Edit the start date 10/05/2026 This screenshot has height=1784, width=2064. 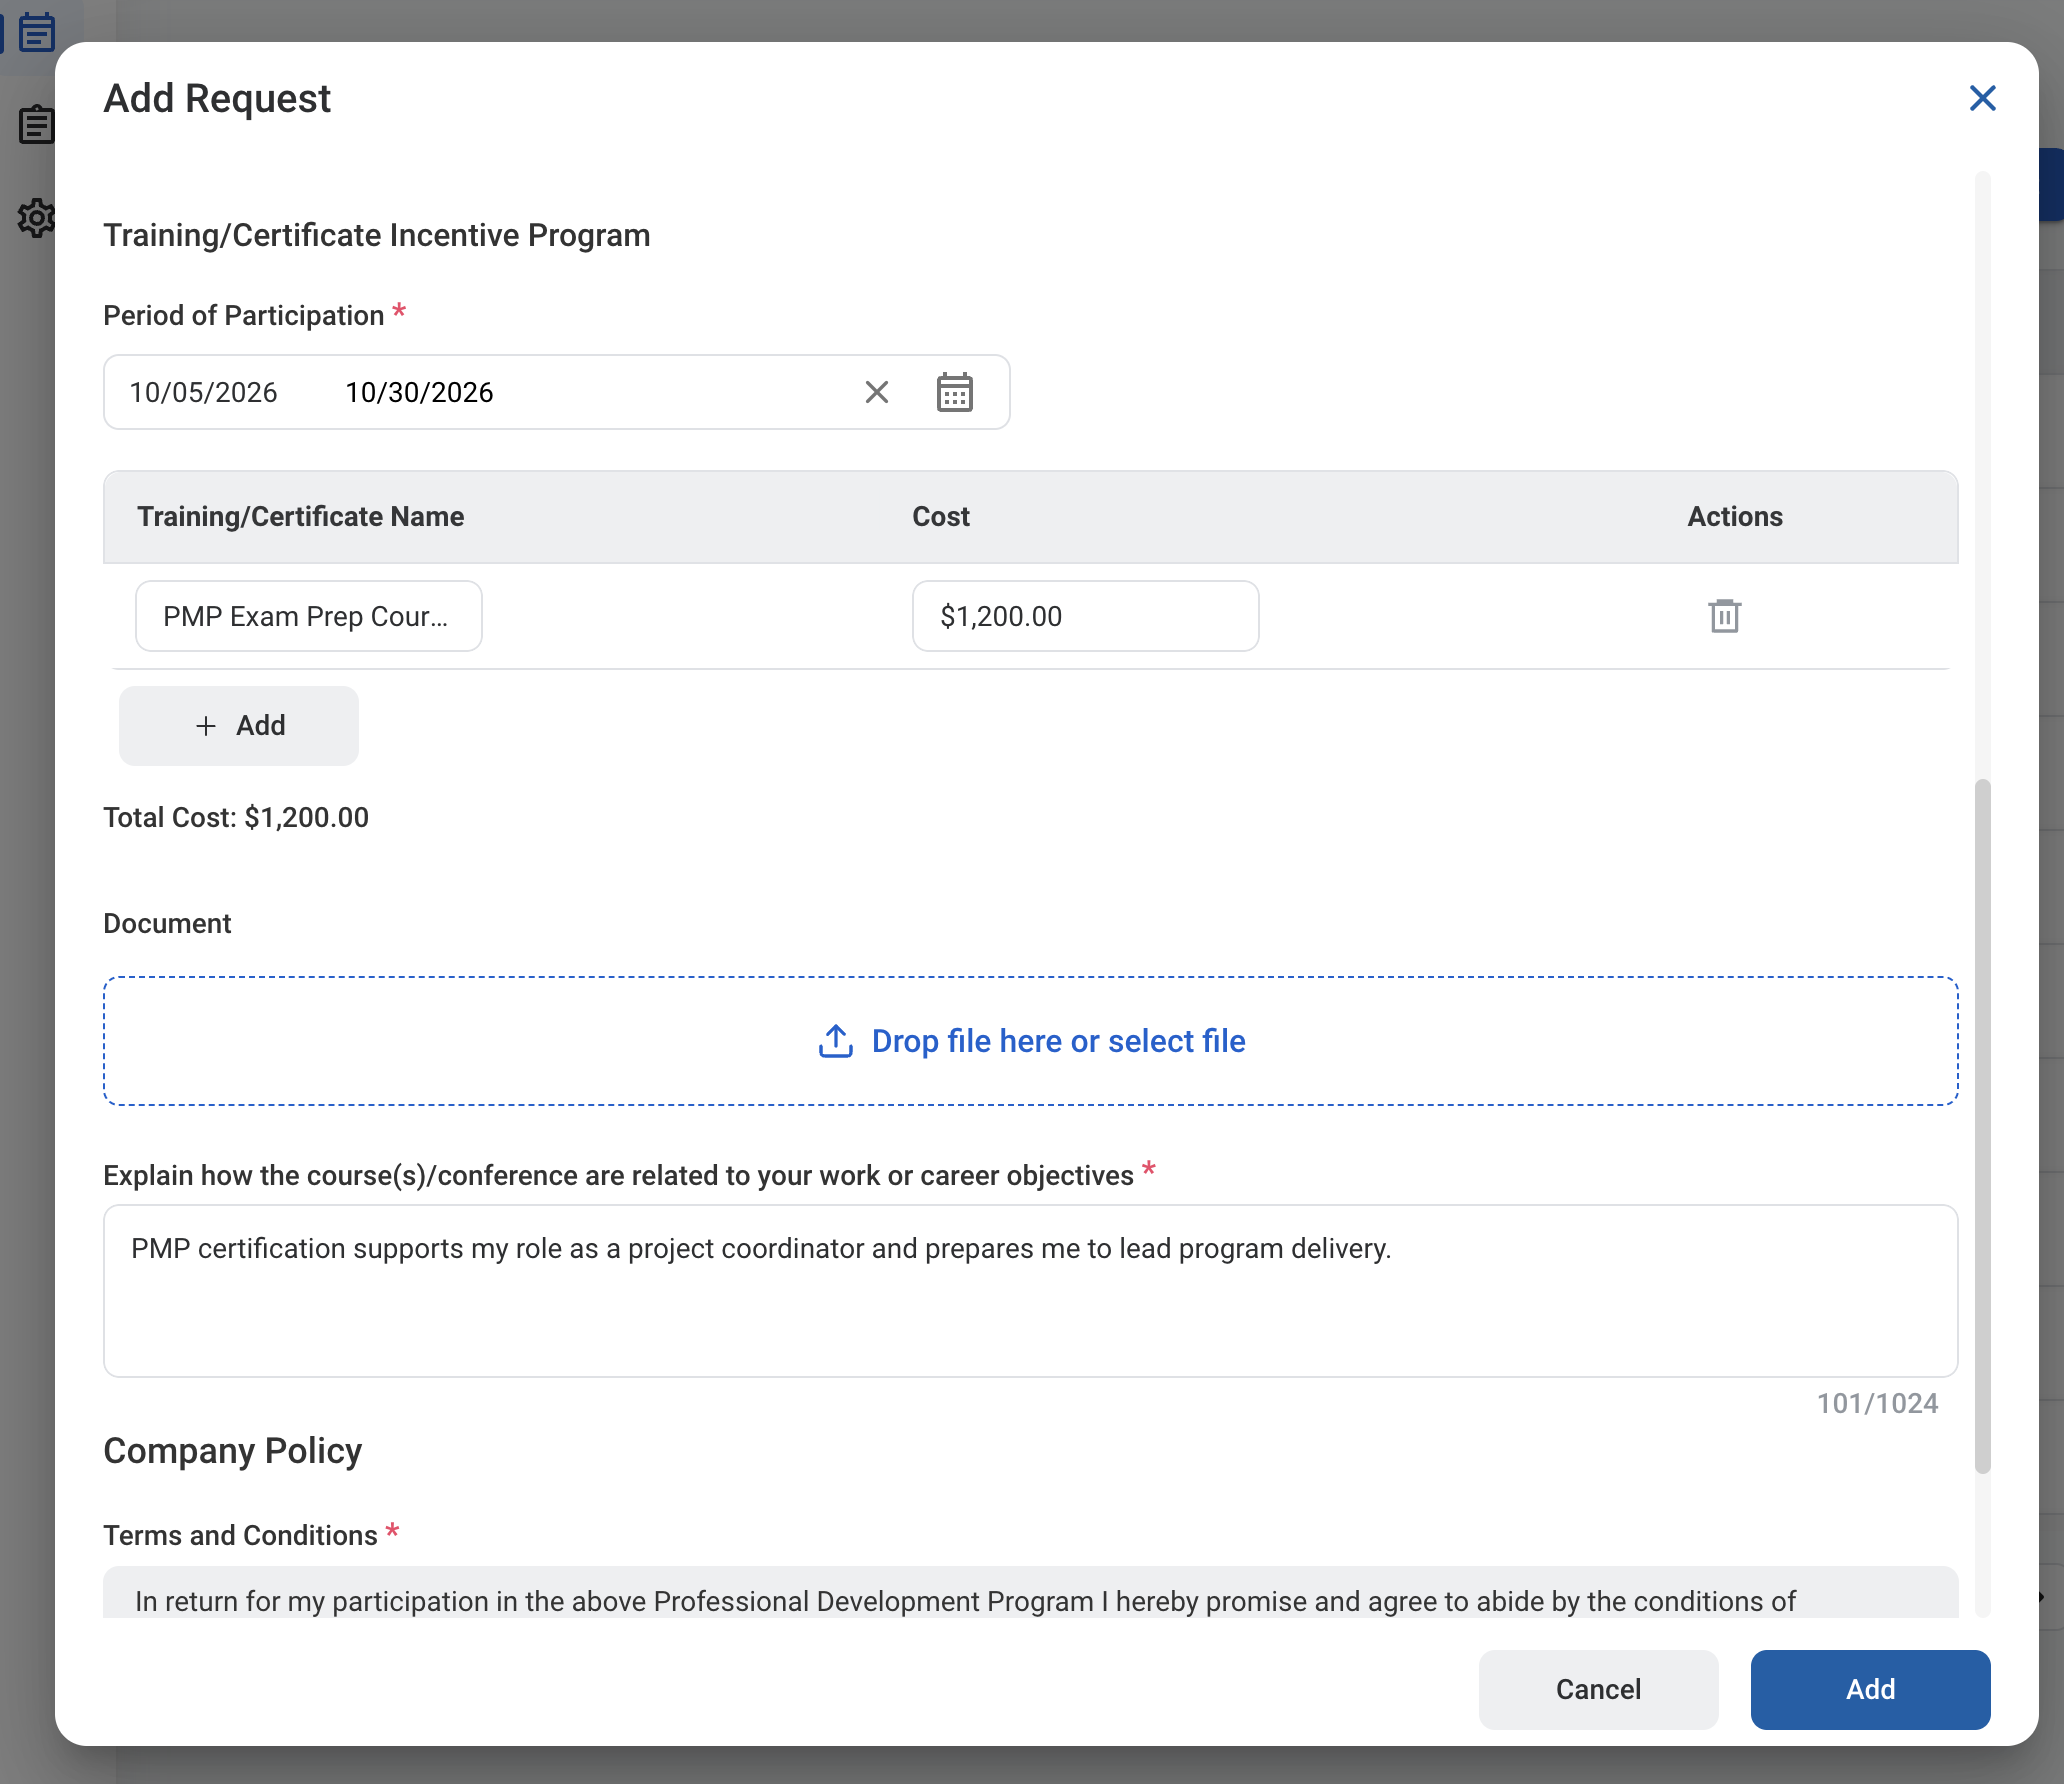click(203, 392)
